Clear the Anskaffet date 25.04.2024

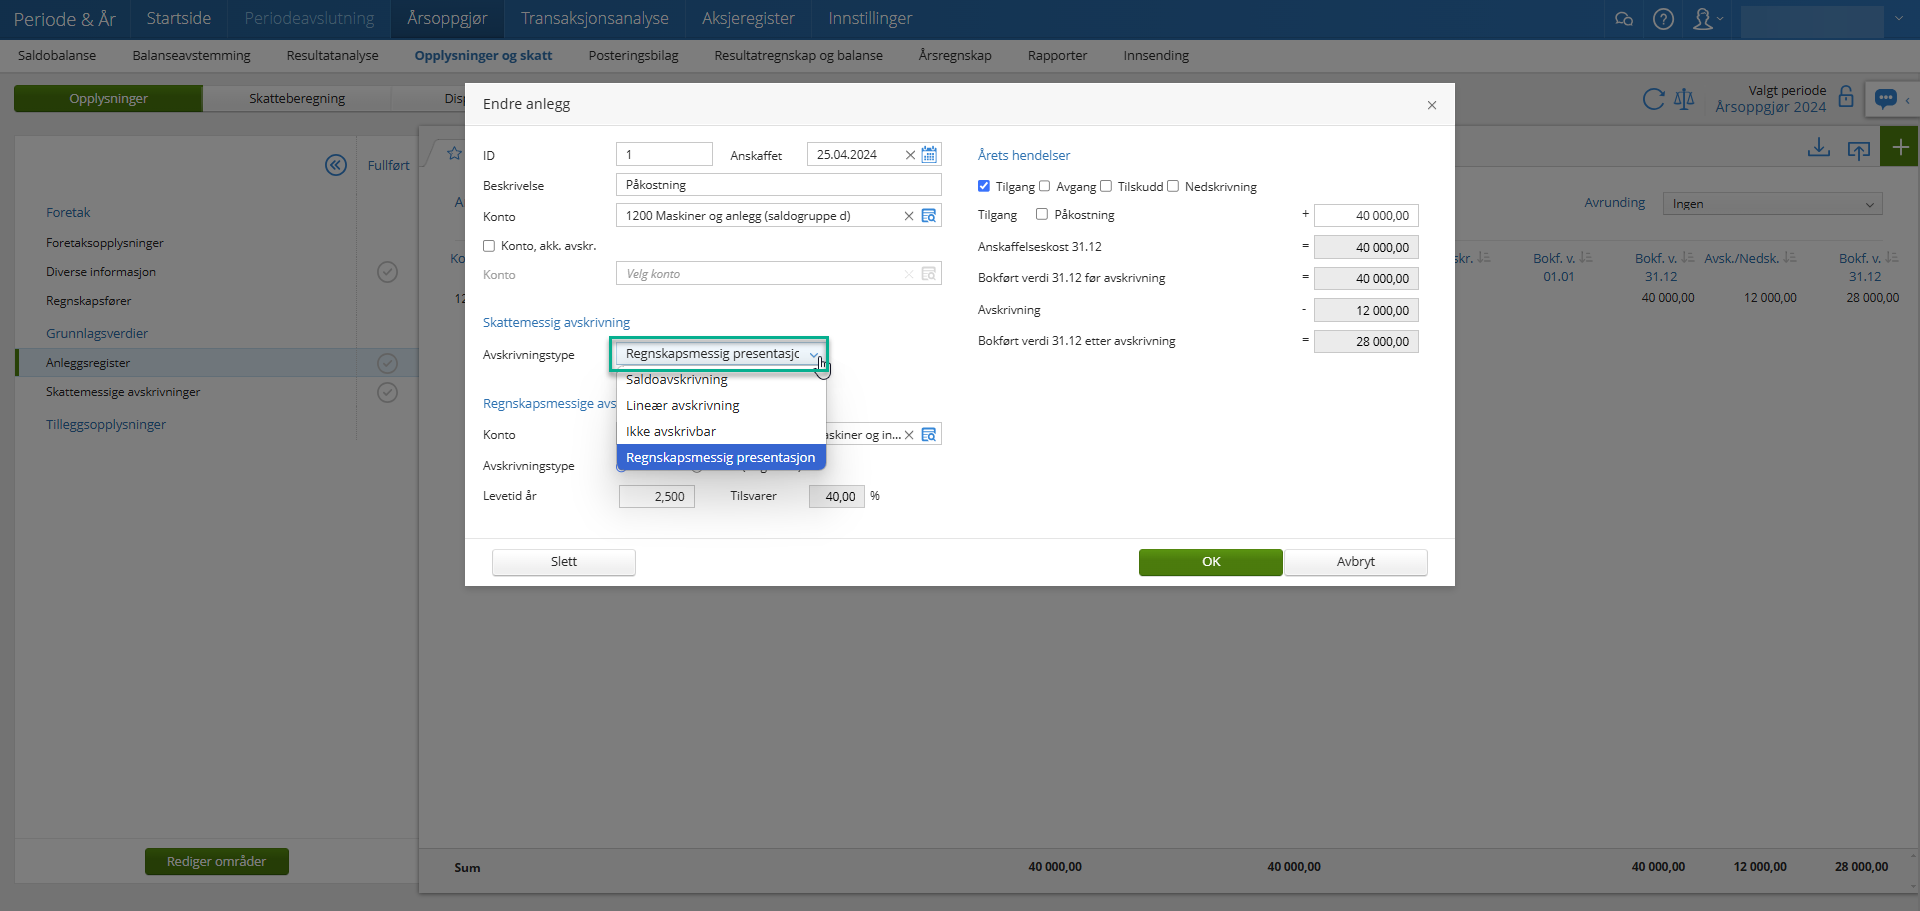[x=910, y=155]
